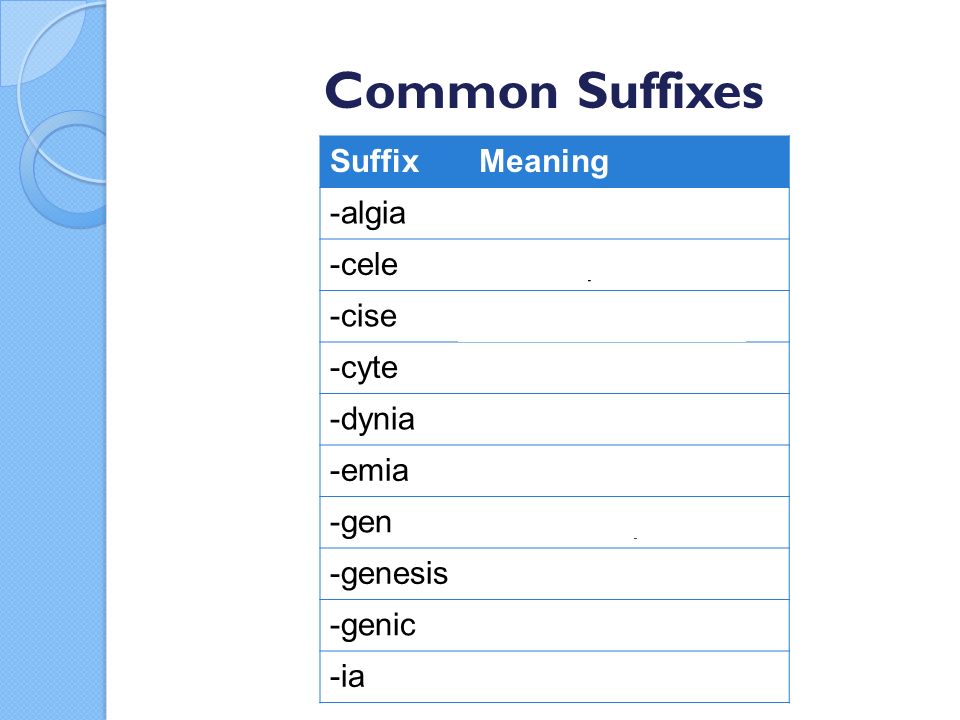Click the -genic suffix row

click(x=554, y=625)
